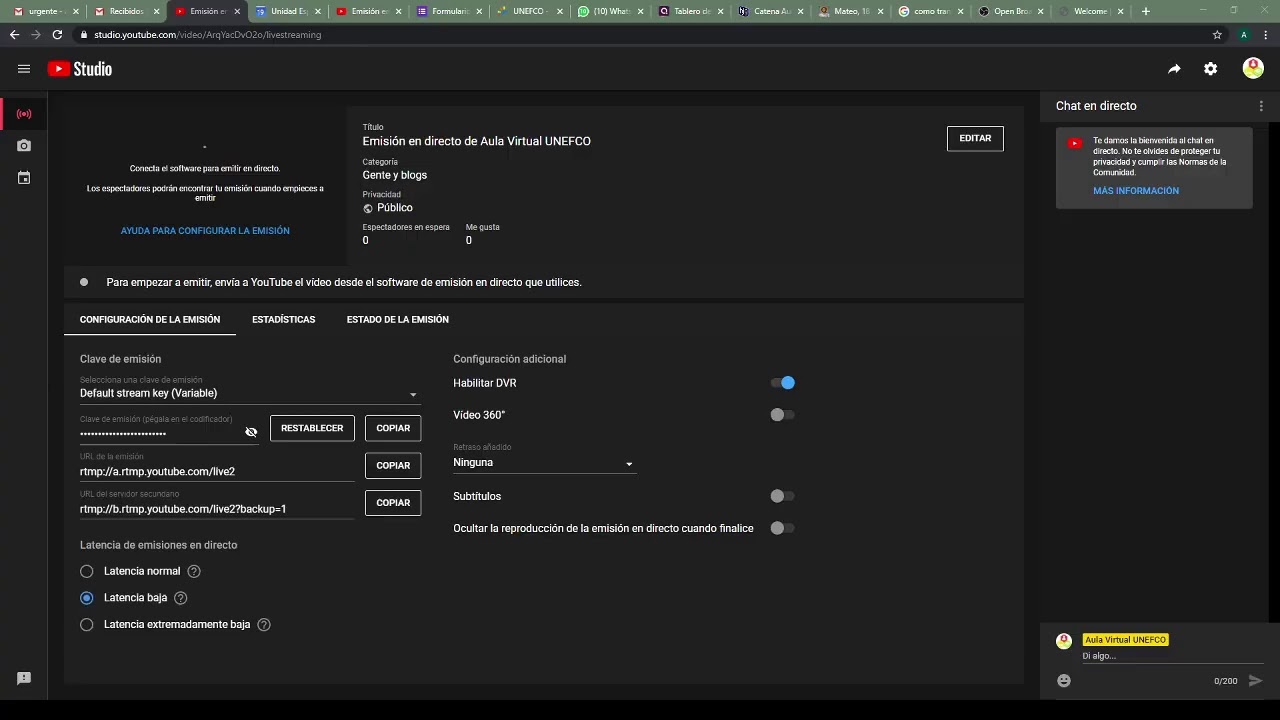This screenshot has height=720, width=1280.
Task: Open MÁS INFORMACIÓN link in chat
Action: 1136,191
